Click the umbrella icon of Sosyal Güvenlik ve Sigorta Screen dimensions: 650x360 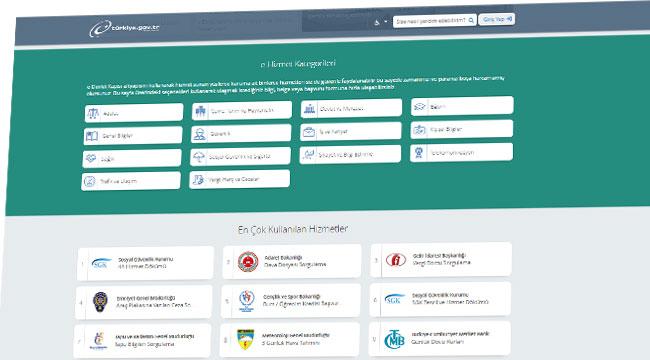[x=199, y=157]
